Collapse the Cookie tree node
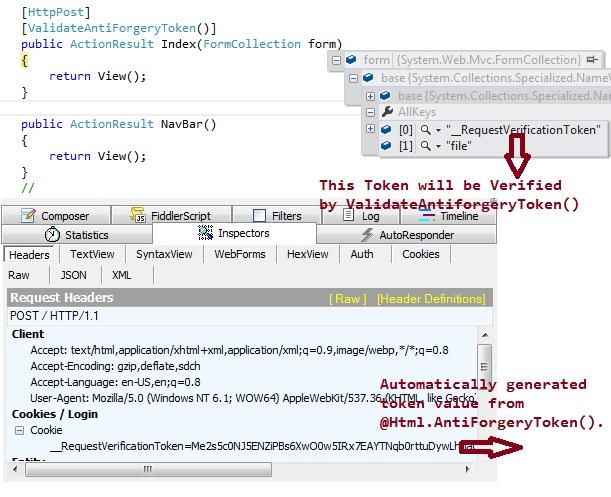This screenshot has width=611, height=497. [18, 430]
